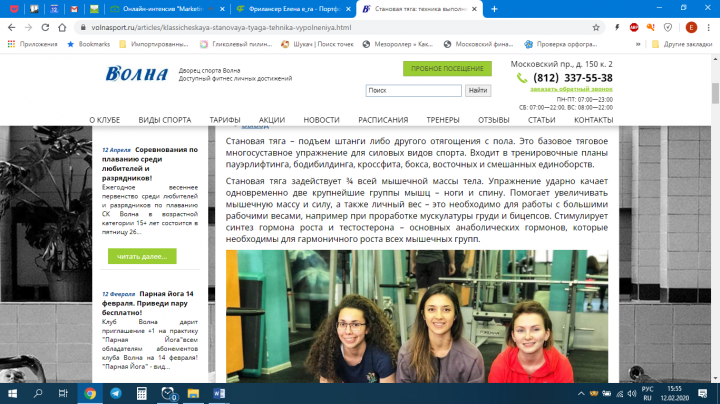Open the Windows notification center
Viewport: 720px width, 404px height.
[x=703, y=393]
